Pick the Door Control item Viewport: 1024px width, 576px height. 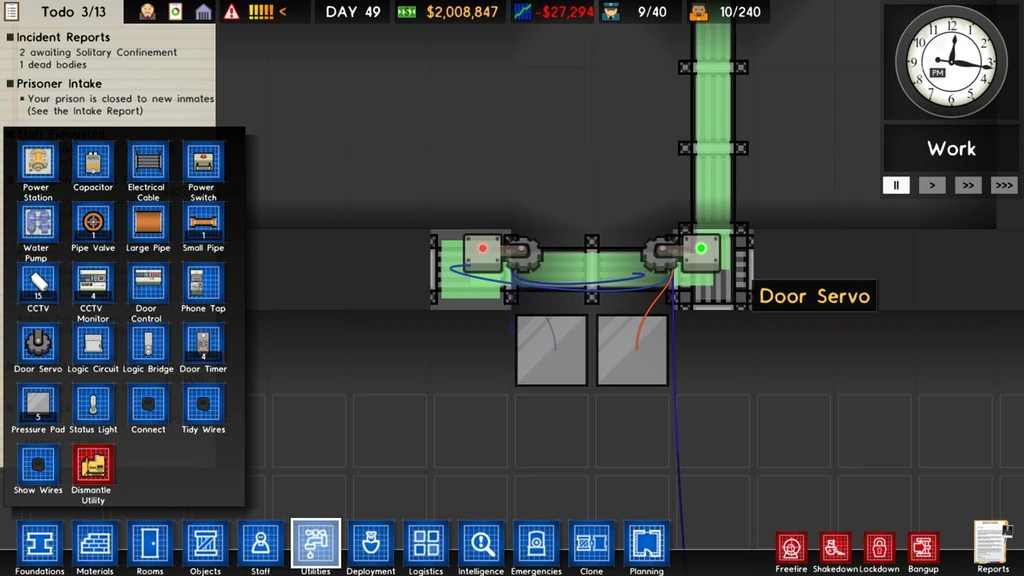click(x=148, y=283)
